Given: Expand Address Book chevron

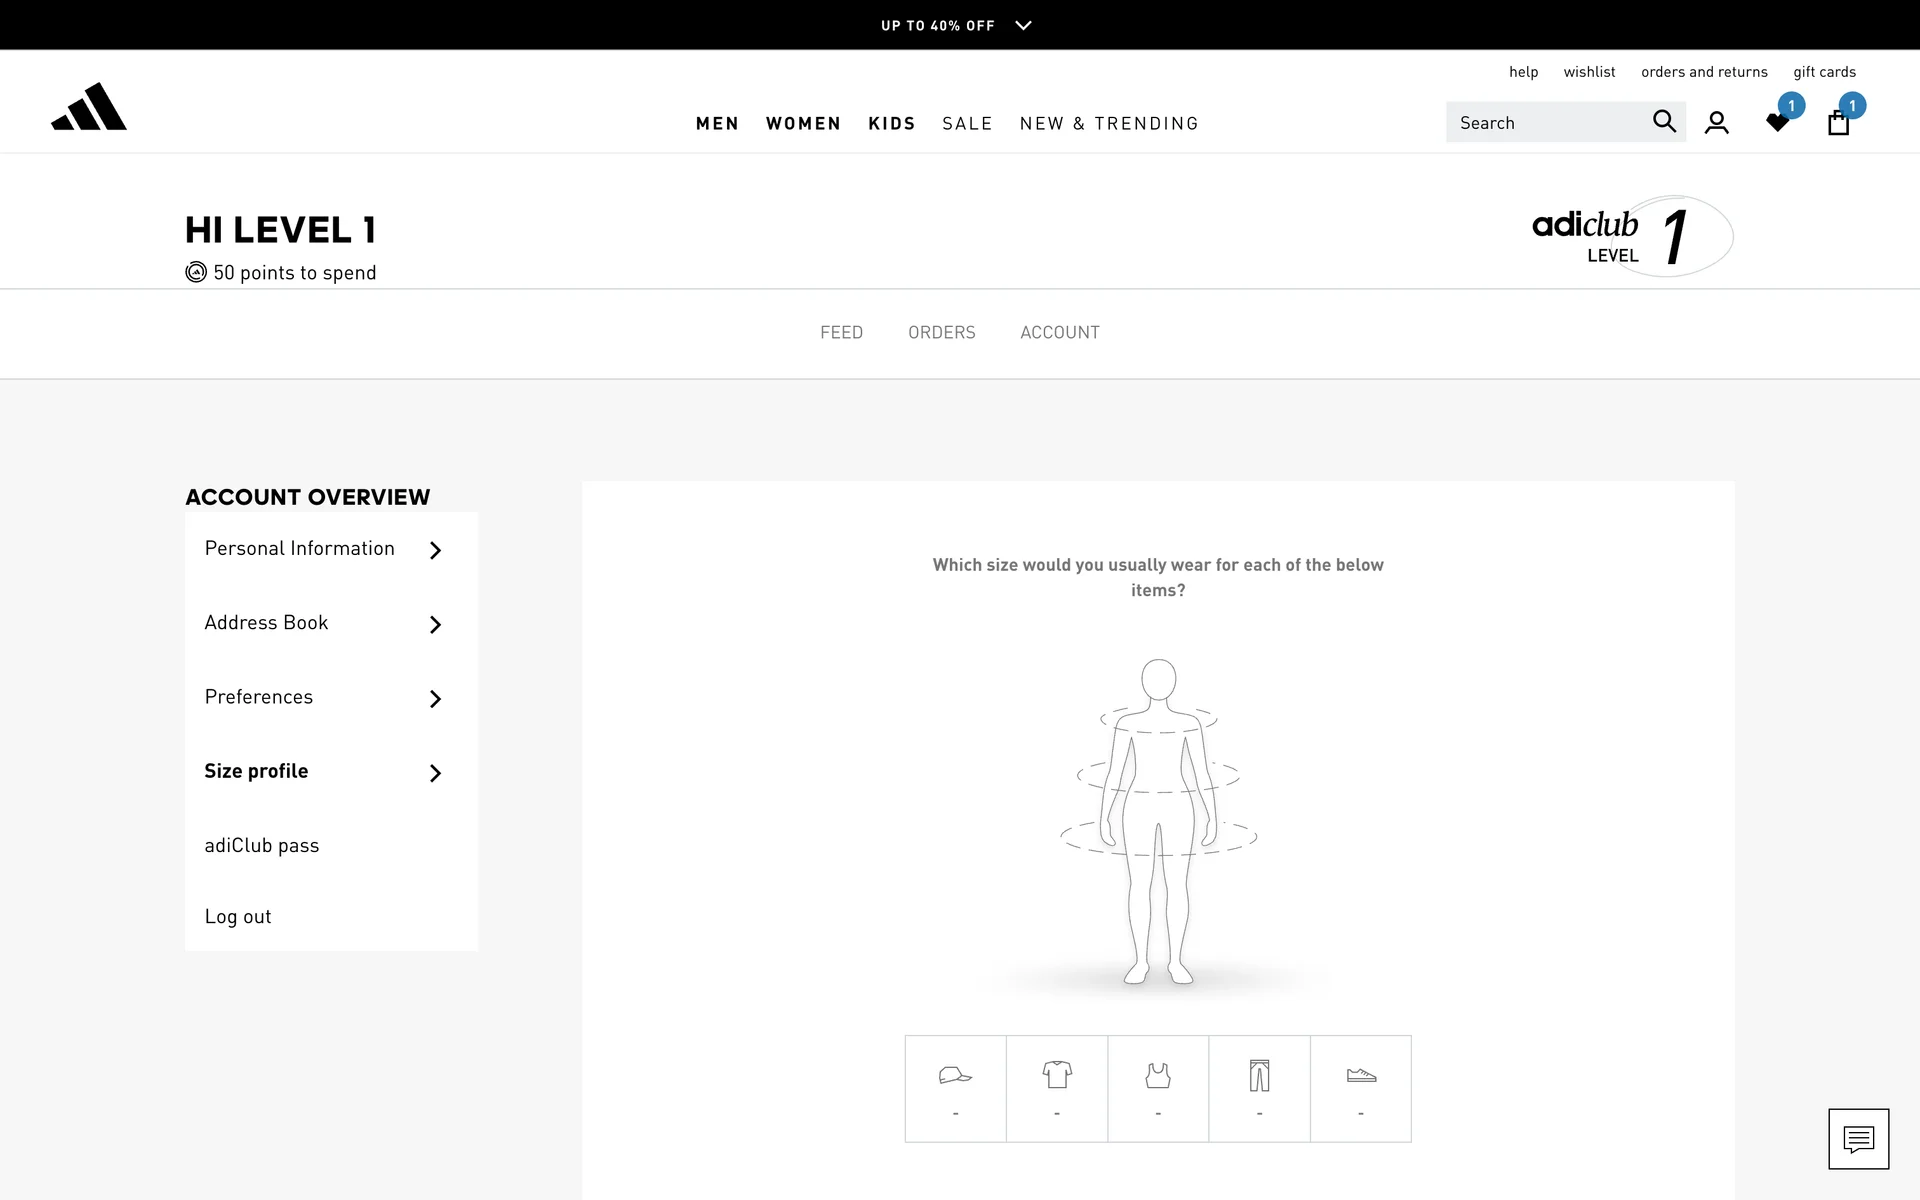Looking at the screenshot, I should click(435, 624).
